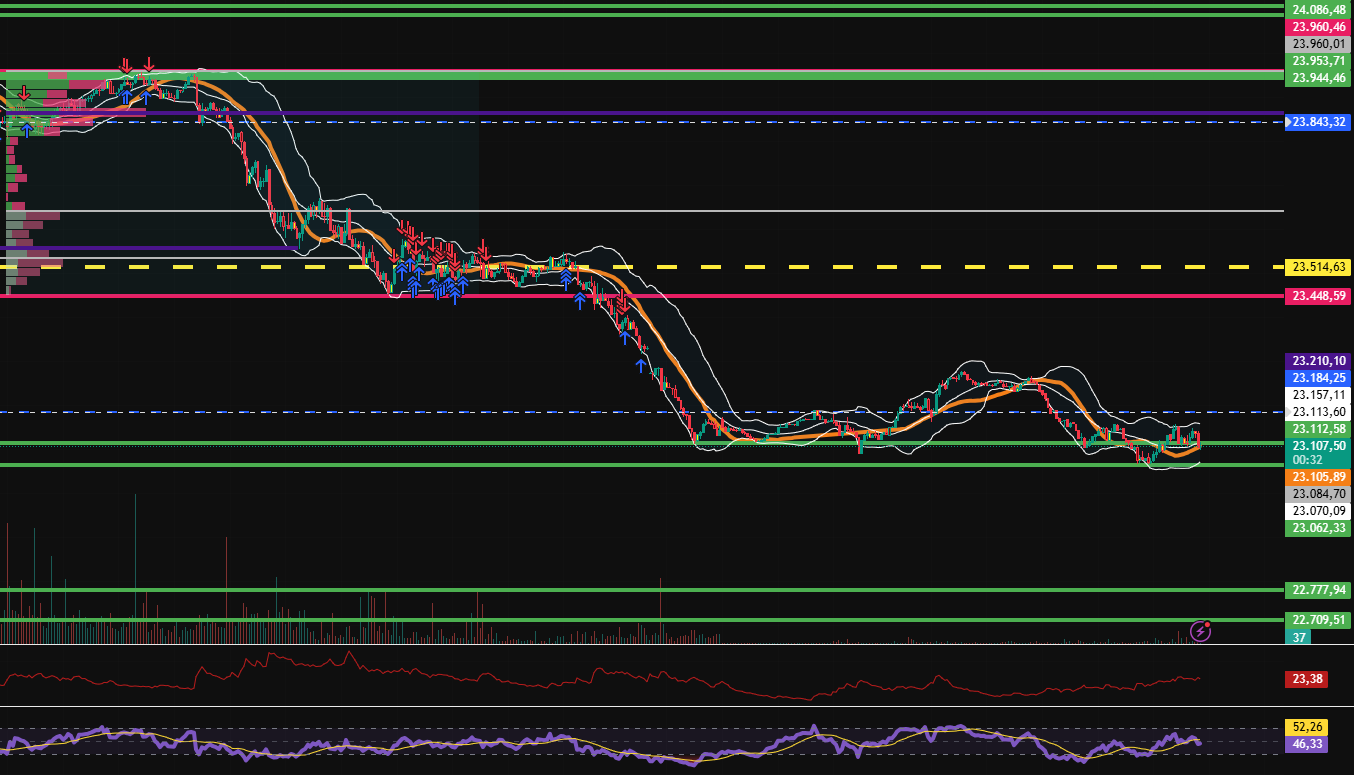Click the blue 23.843,32 price axis label
Viewport: 1354px width, 775px height.
click(x=1317, y=122)
